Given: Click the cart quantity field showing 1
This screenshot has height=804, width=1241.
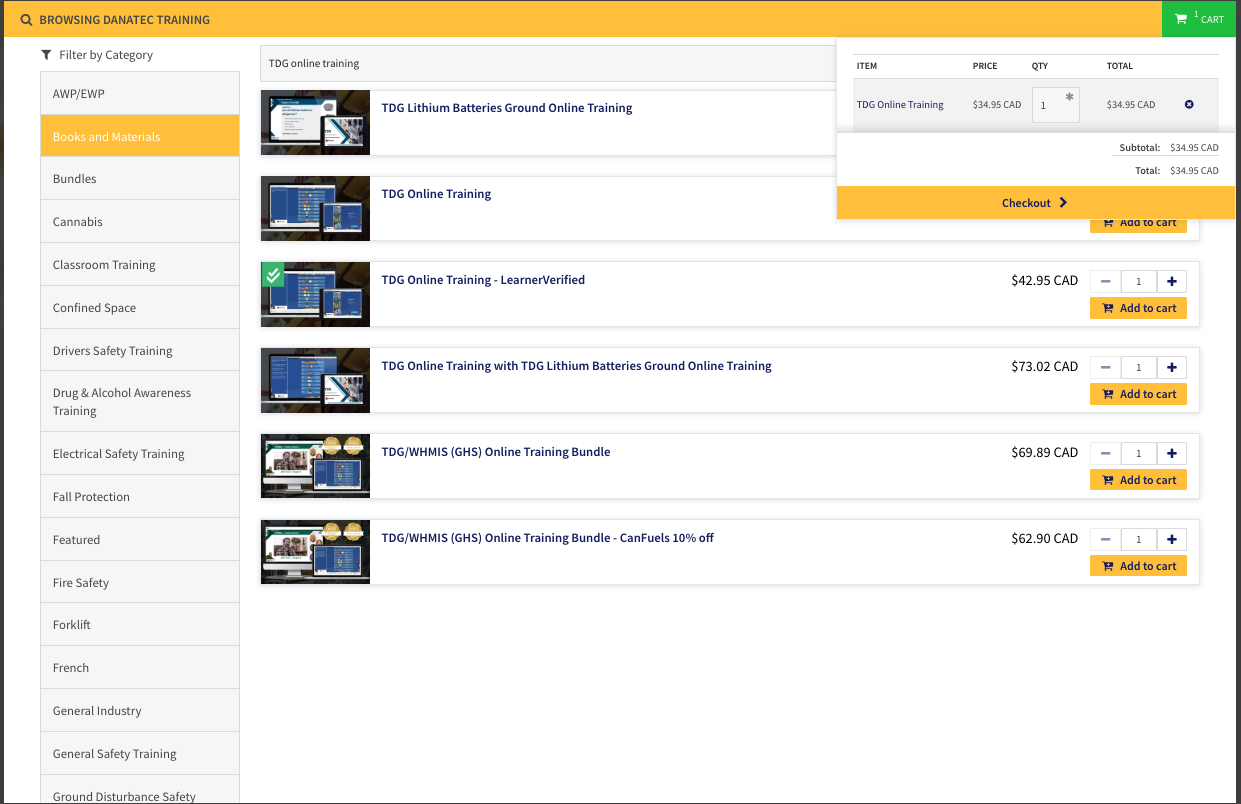Looking at the screenshot, I should pos(1055,104).
